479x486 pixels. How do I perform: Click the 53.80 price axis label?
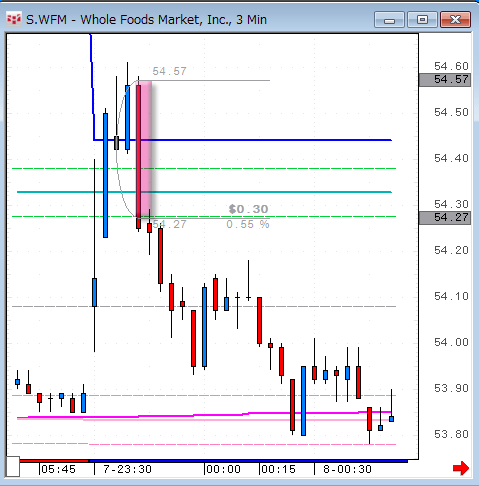coord(451,434)
